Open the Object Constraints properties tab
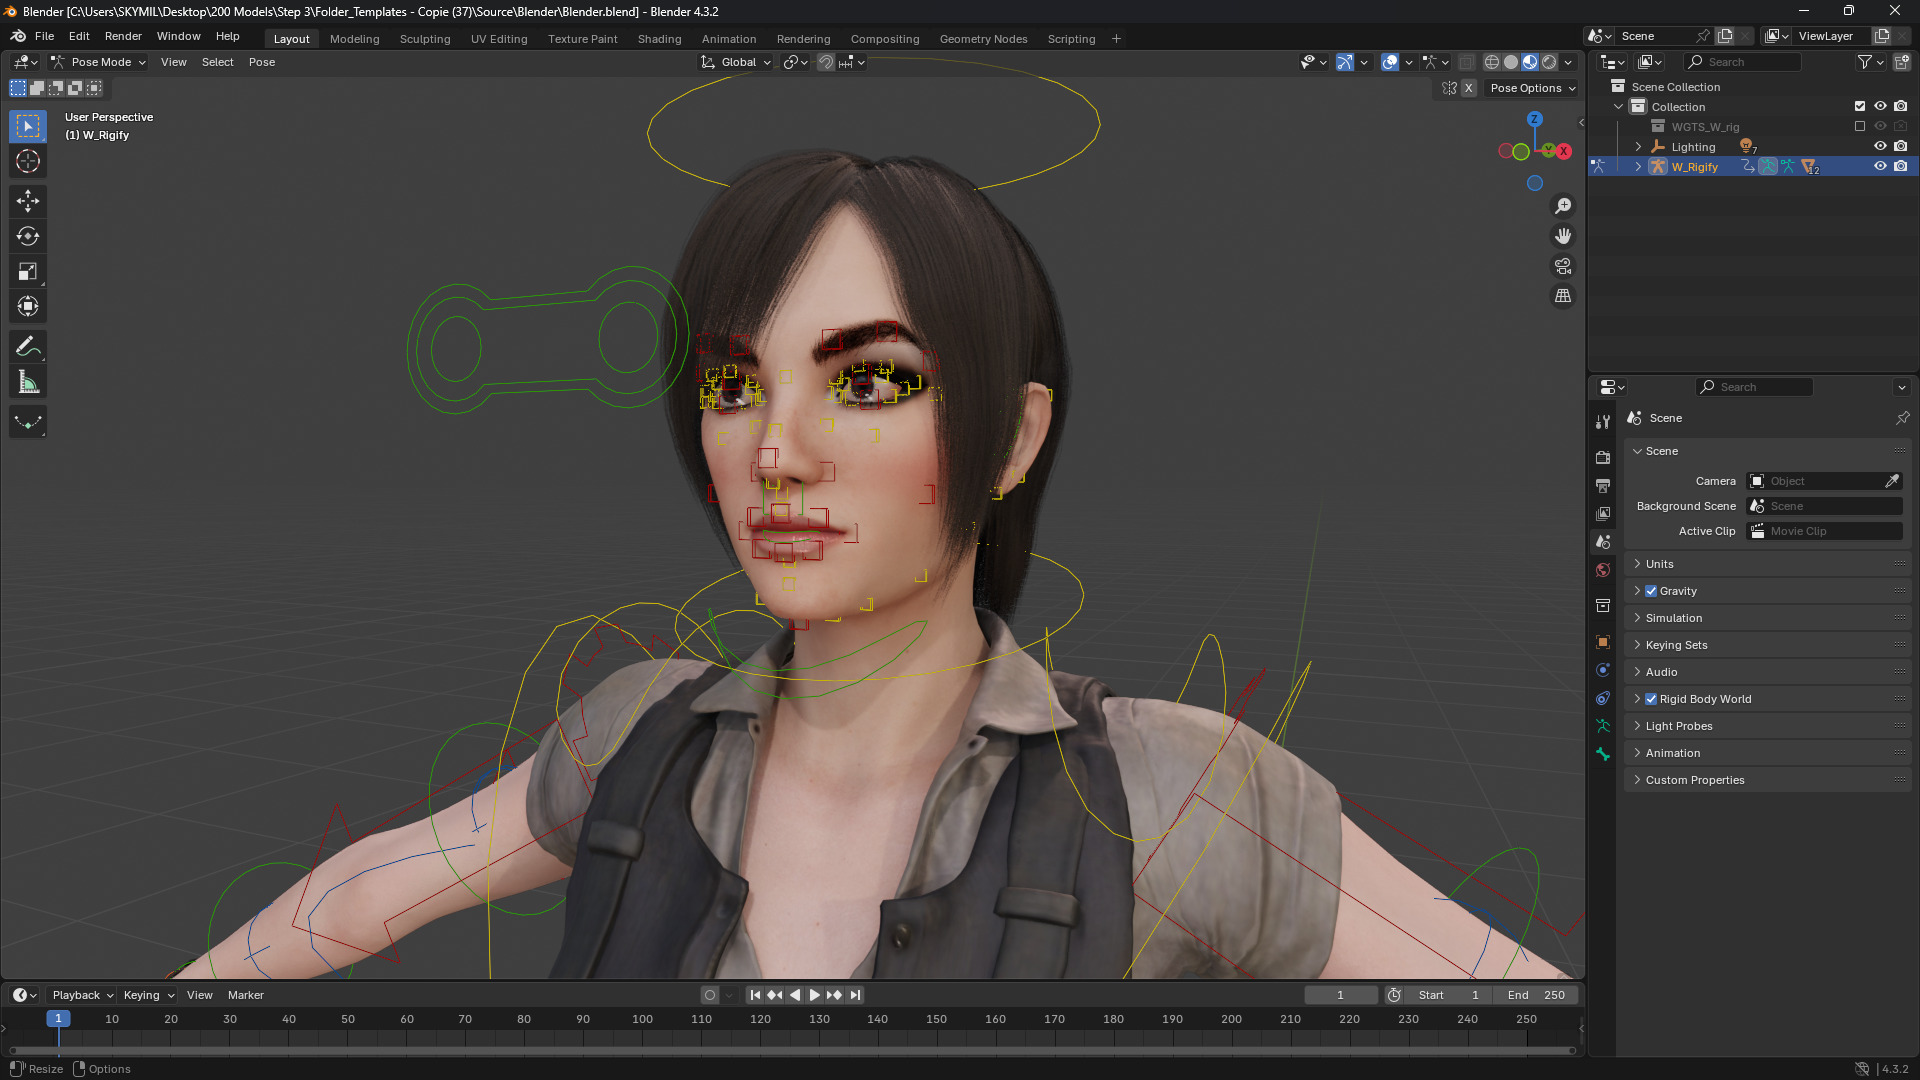The height and width of the screenshot is (1080, 1920). [1603, 698]
